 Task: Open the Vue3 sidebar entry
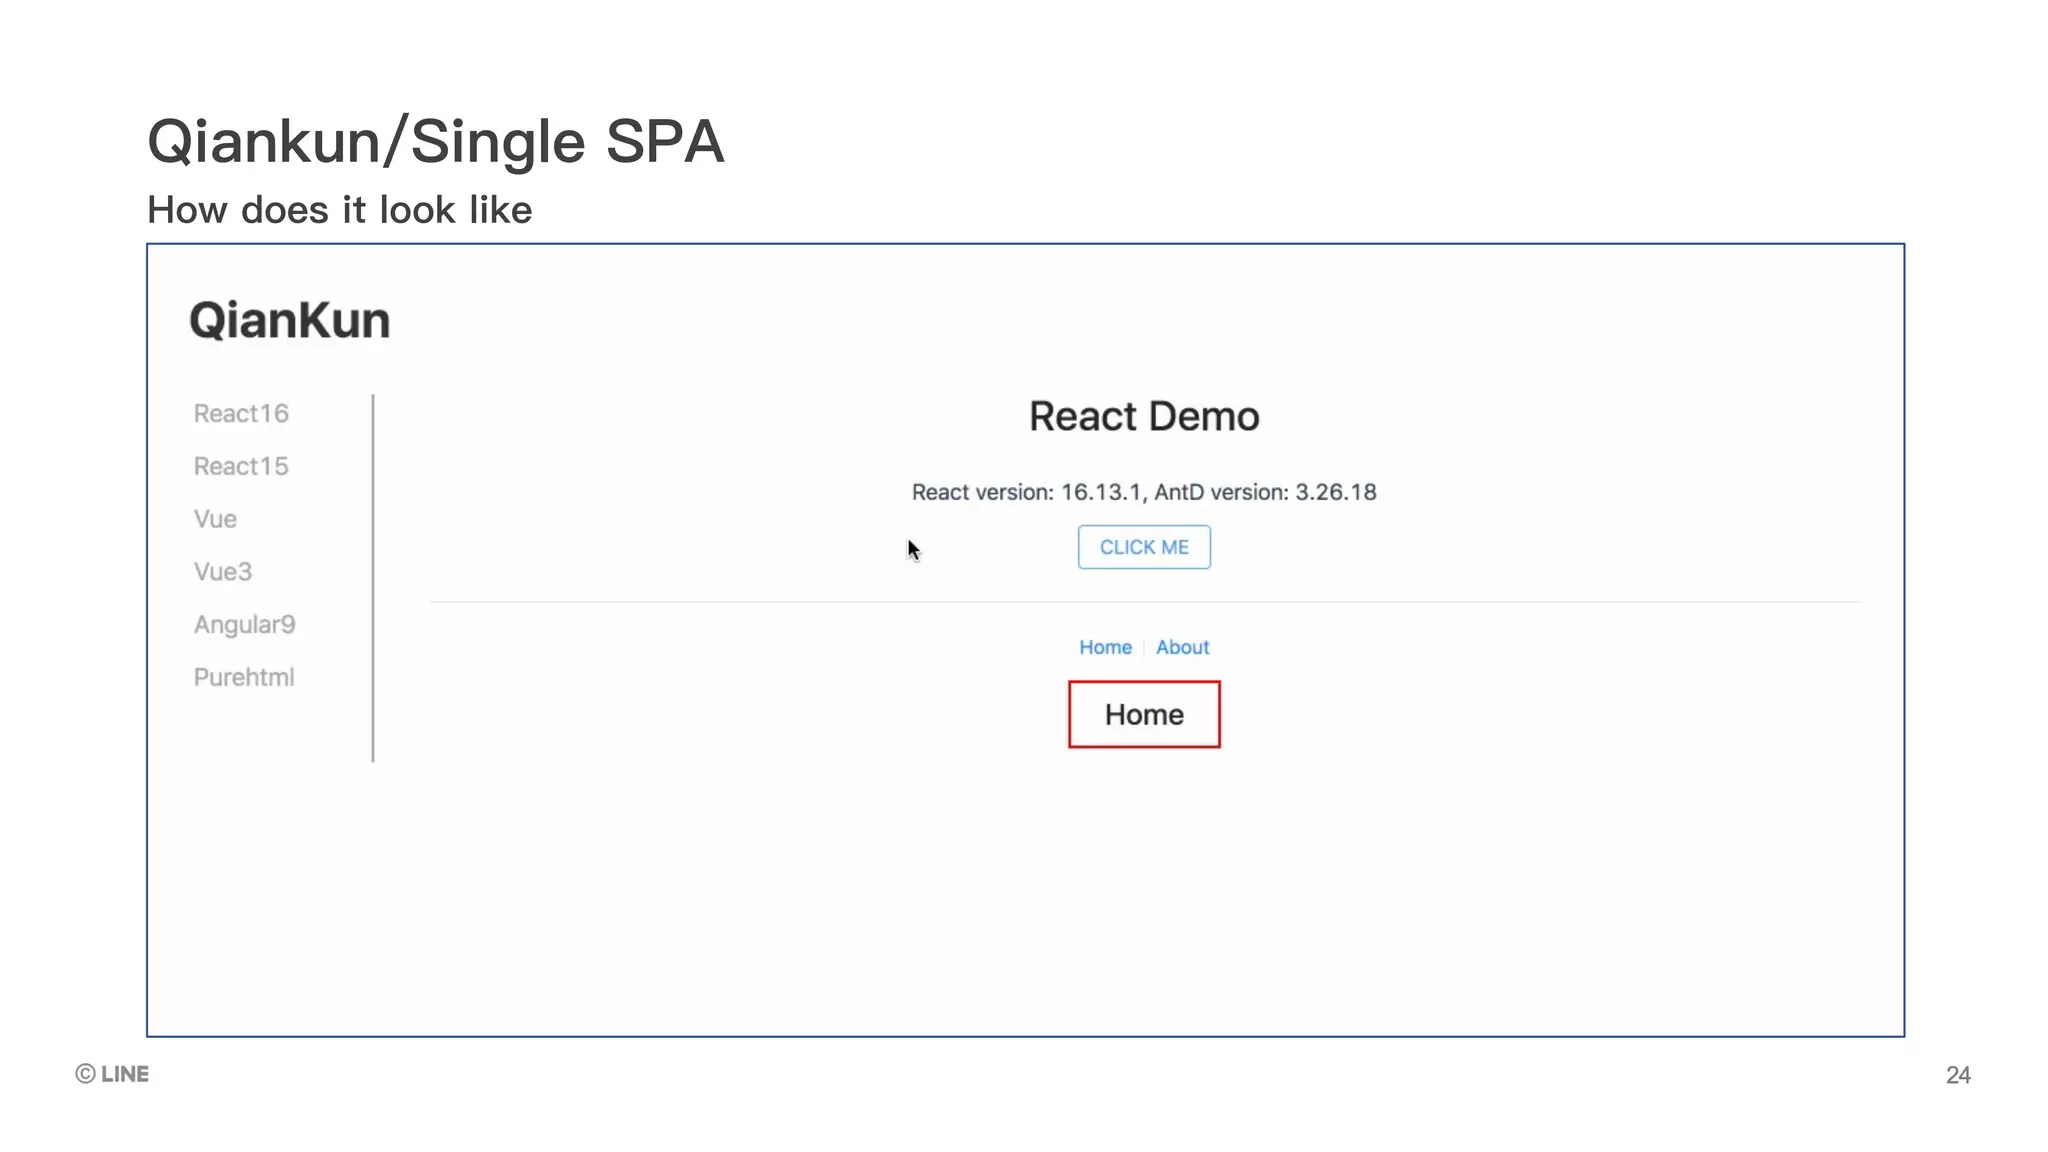tap(223, 572)
